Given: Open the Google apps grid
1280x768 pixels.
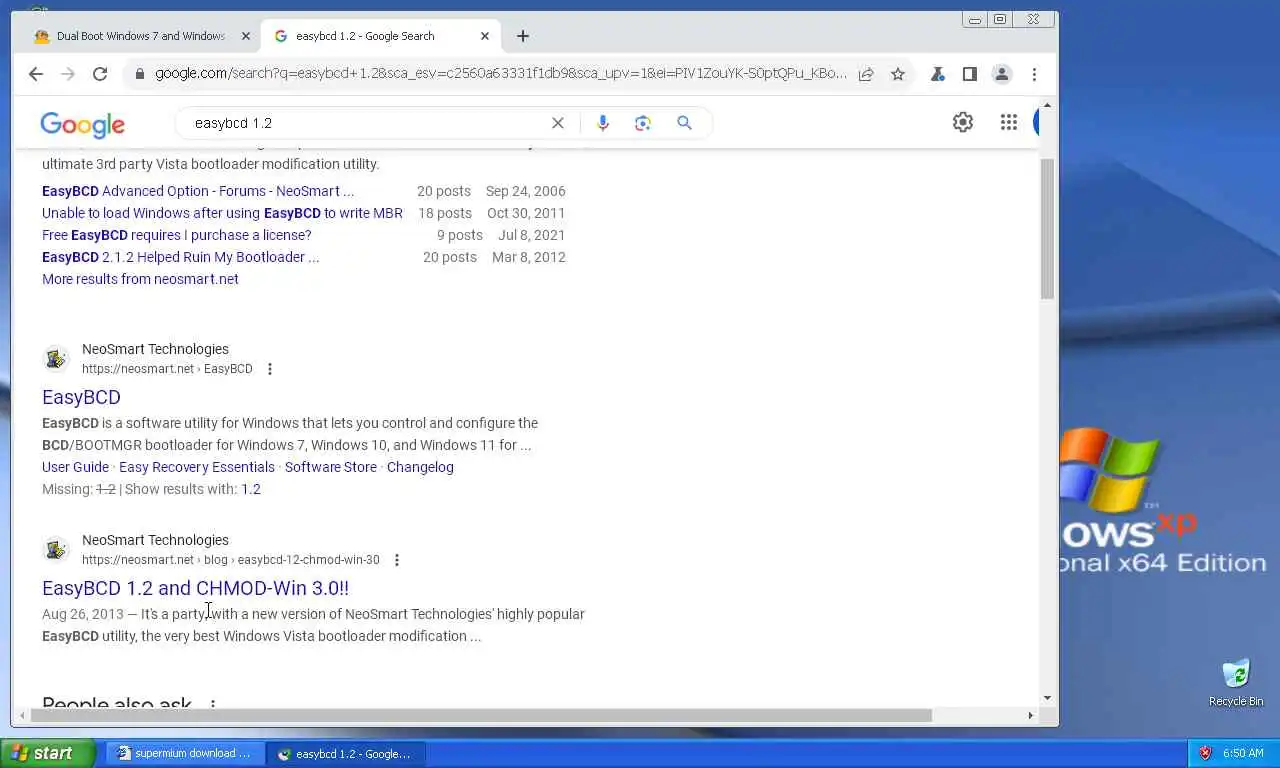Looking at the screenshot, I should click(1009, 122).
